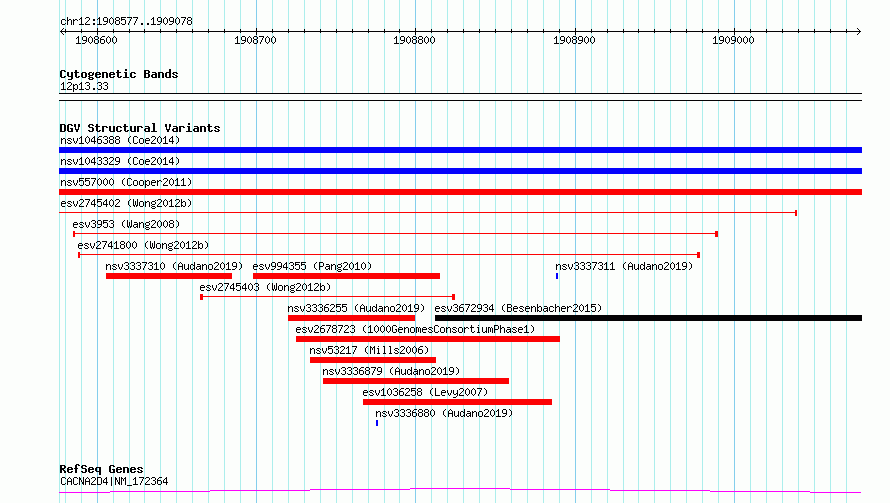Viewport: 890px width, 503px height.
Task: Click the nsv1046388 (Coe2014) blue variant bar
Action: pyautogui.click(x=460, y=150)
